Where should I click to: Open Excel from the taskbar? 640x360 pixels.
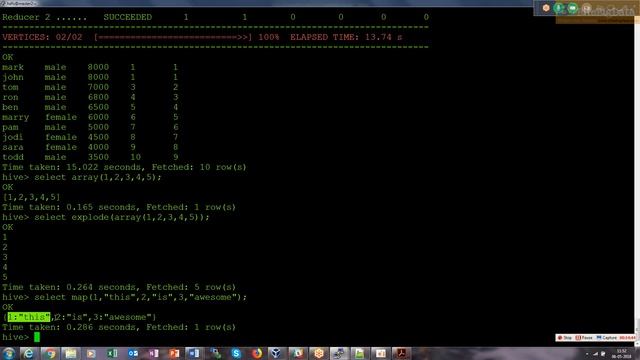[x=112, y=353]
